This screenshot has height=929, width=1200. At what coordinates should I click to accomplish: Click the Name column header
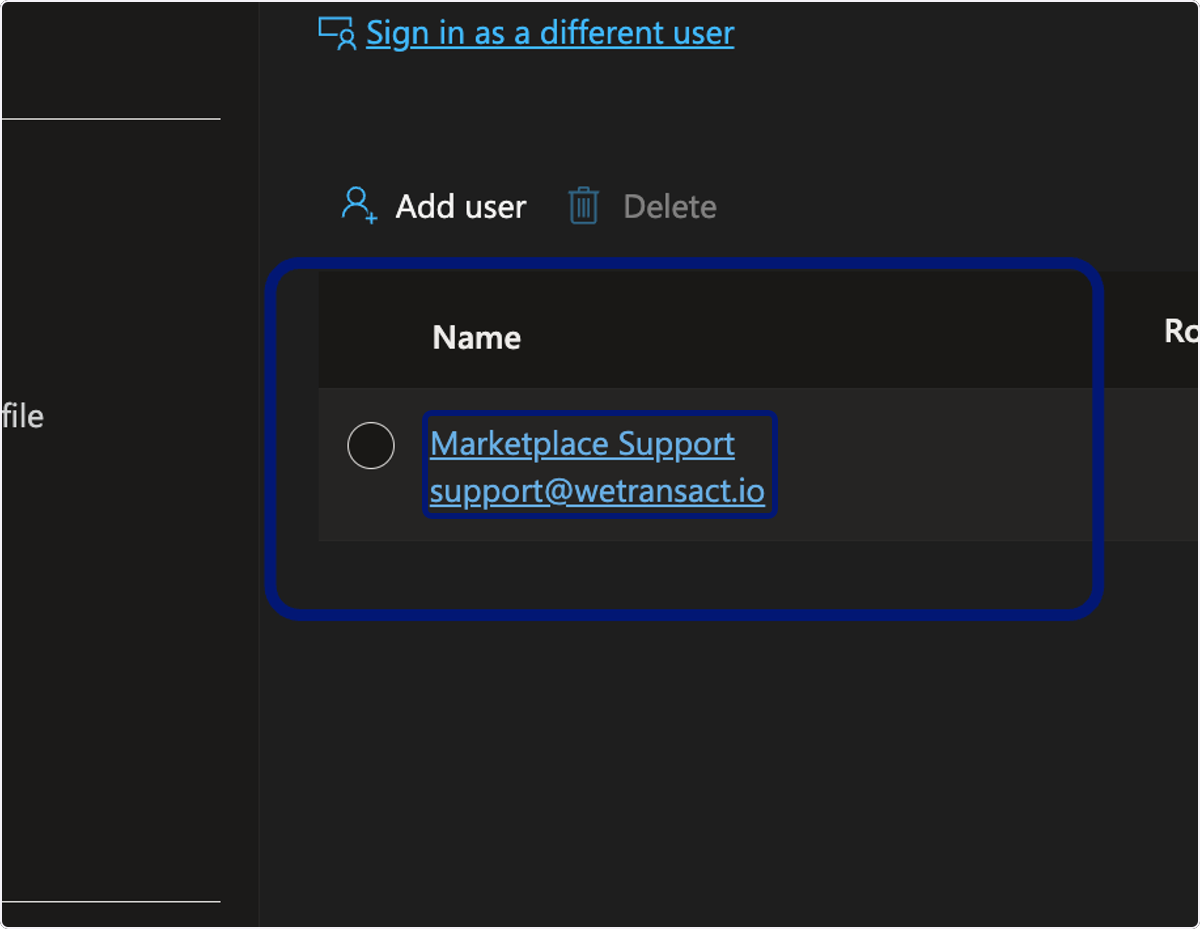tap(476, 337)
